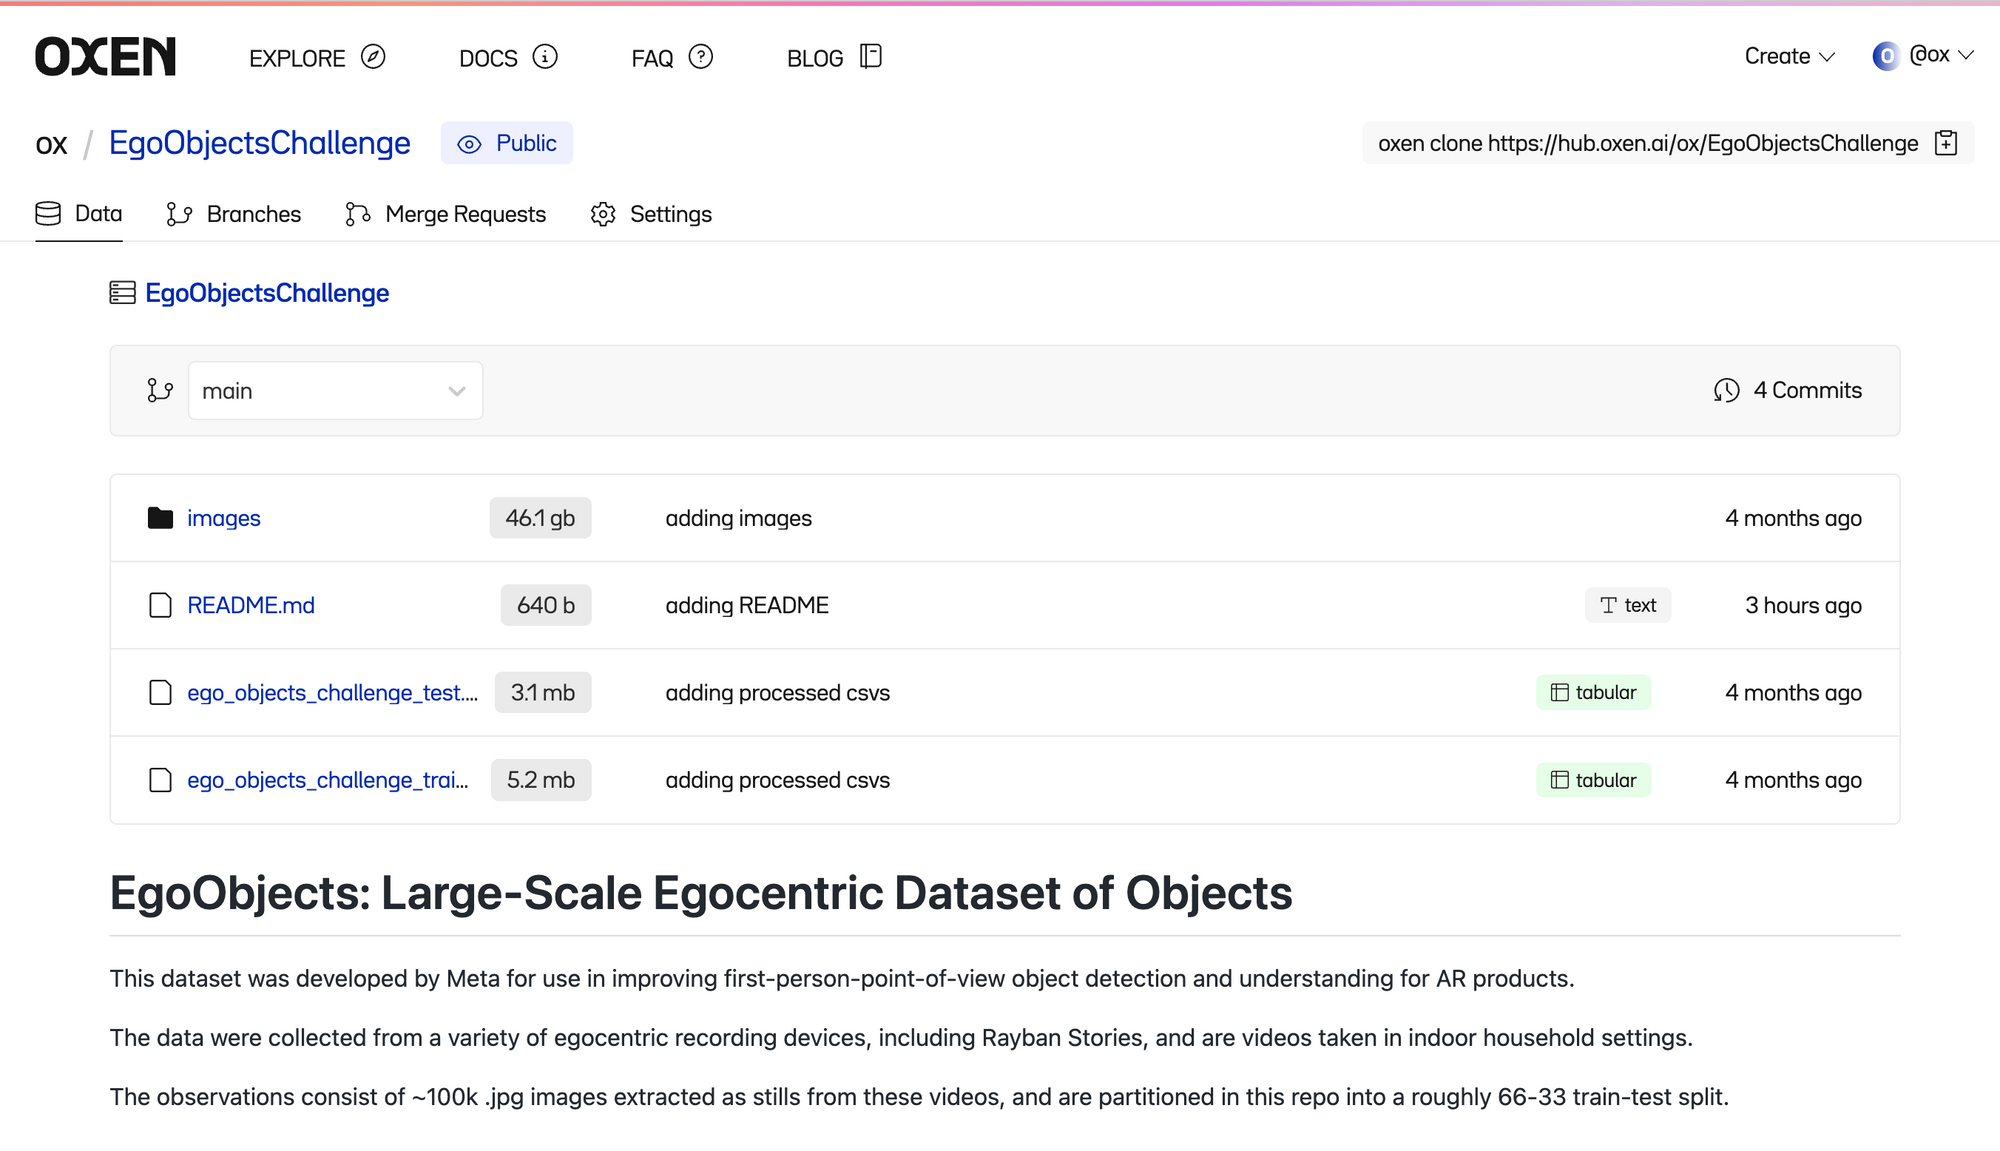The width and height of the screenshot is (2000, 1151).
Task: Click the README.md file icon
Action: [x=160, y=606]
